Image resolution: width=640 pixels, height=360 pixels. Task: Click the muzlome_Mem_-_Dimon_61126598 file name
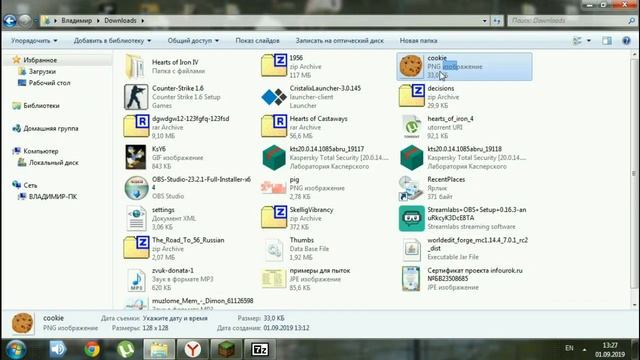202,301
